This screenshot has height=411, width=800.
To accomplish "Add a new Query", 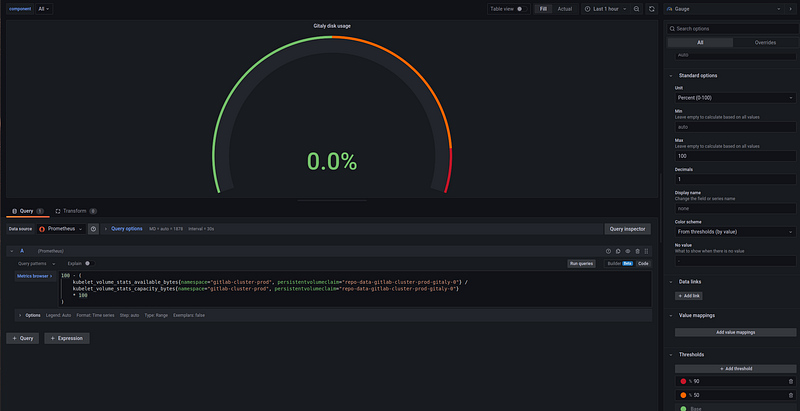I will click(x=22, y=338).
